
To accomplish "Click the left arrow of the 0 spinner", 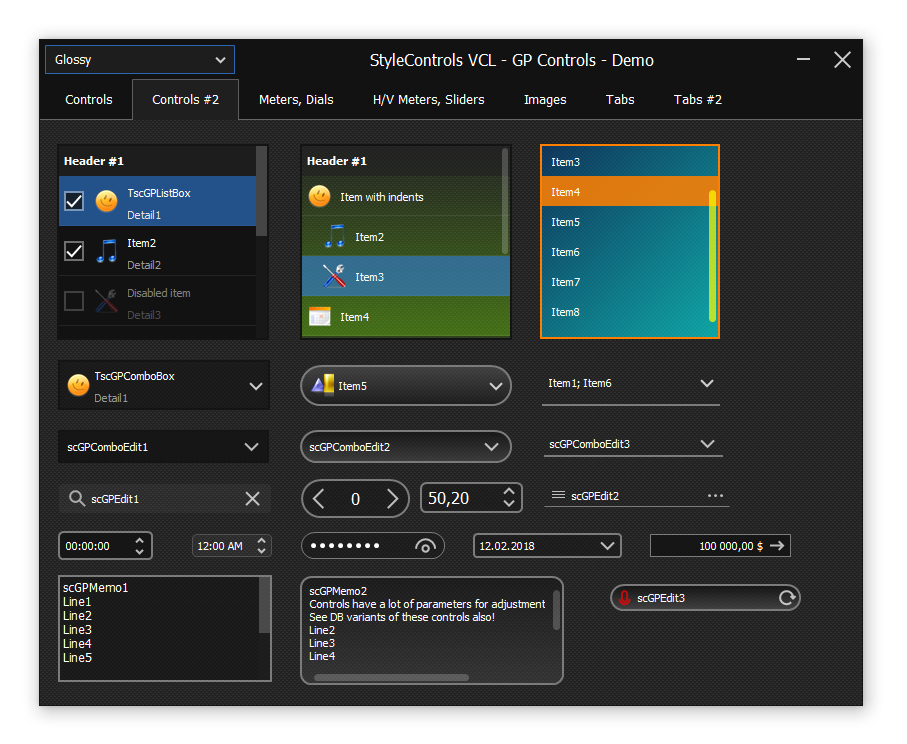I will [318, 499].
